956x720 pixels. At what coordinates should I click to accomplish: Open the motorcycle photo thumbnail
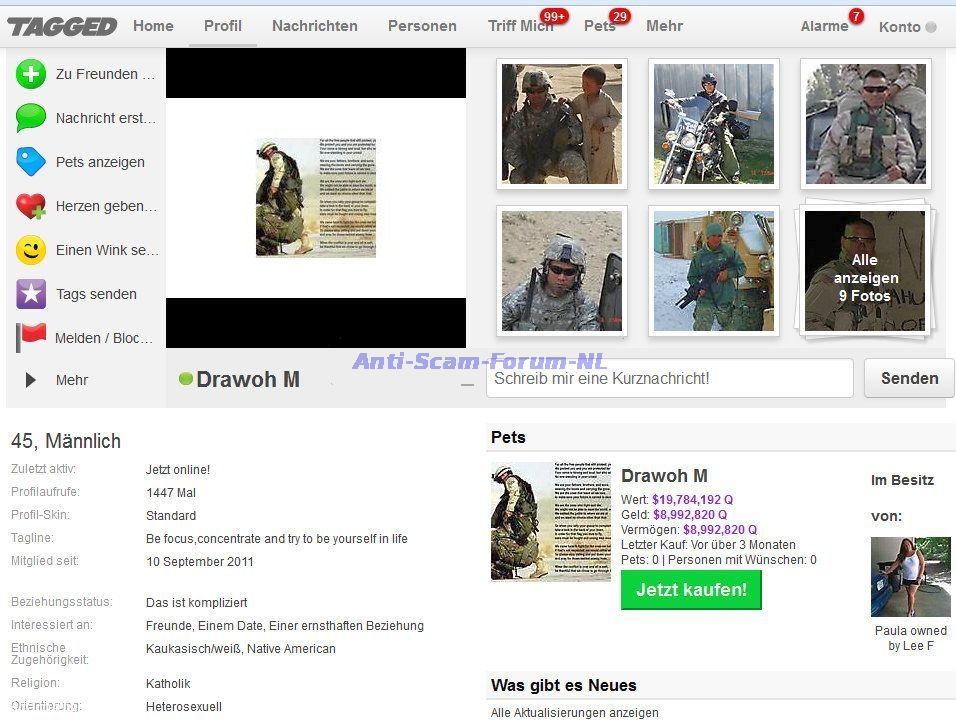coord(713,123)
